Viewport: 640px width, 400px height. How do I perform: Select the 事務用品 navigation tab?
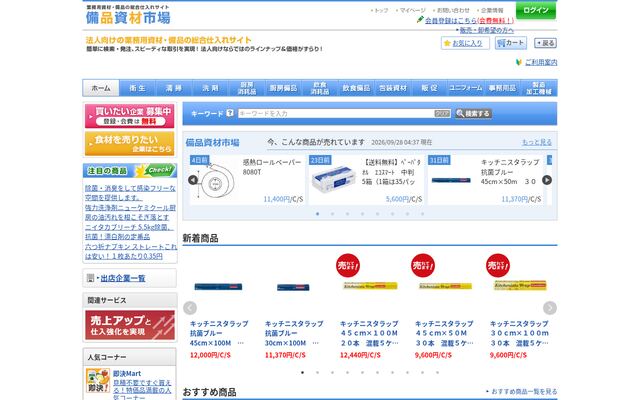[502, 88]
